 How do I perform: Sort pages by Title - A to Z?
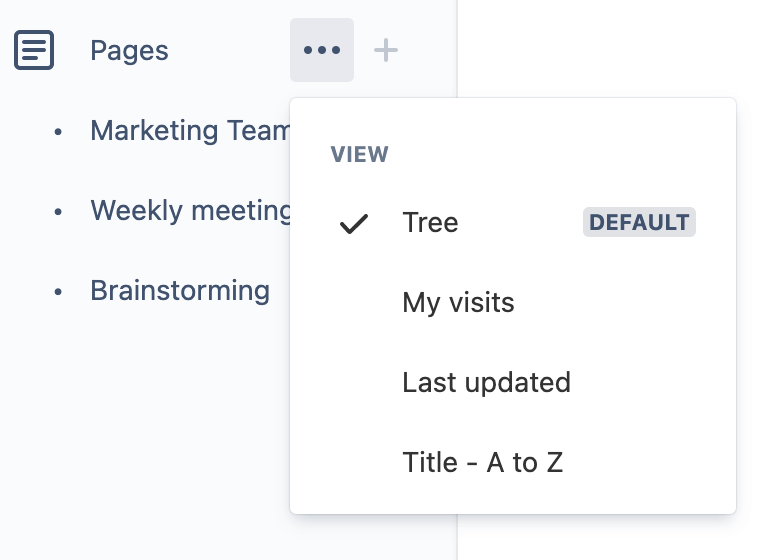(x=483, y=462)
